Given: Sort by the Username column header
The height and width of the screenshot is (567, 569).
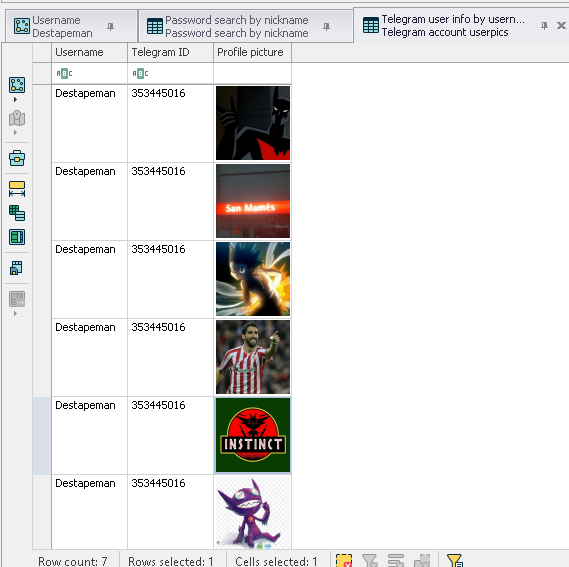Looking at the screenshot, I should 89,52.
